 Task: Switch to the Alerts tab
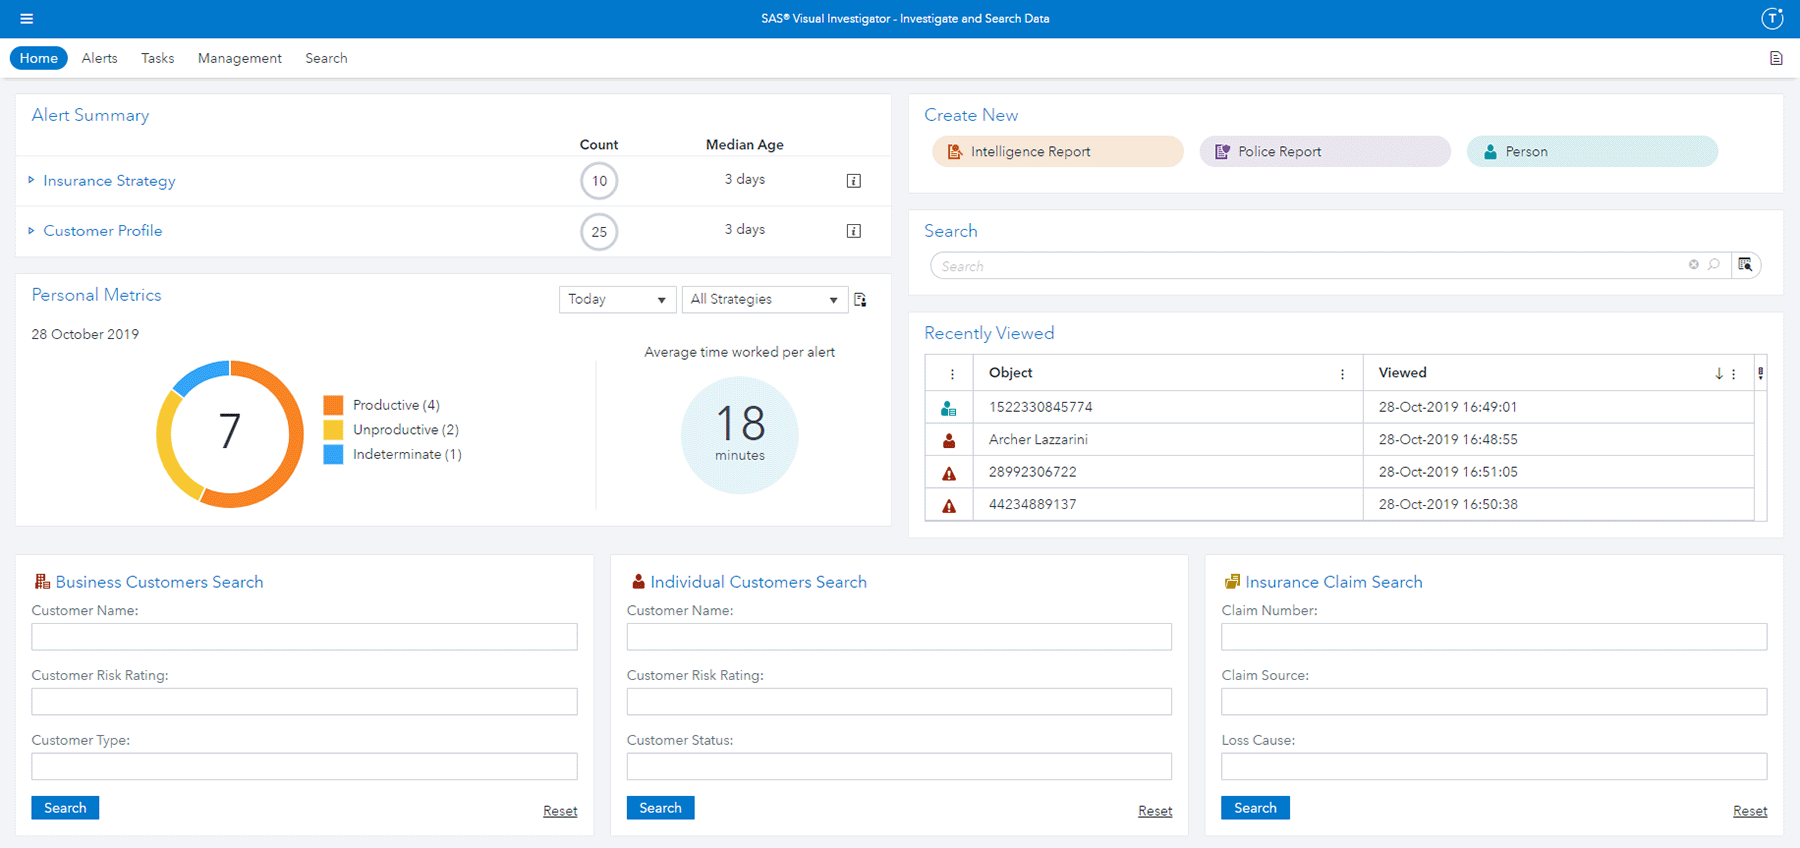pyautogui.click(x=99, y=58)
